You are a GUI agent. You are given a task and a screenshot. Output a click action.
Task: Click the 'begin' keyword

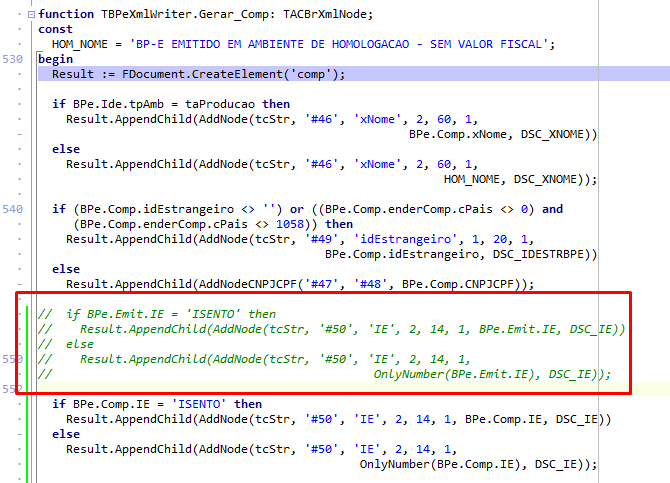point(56,59)
